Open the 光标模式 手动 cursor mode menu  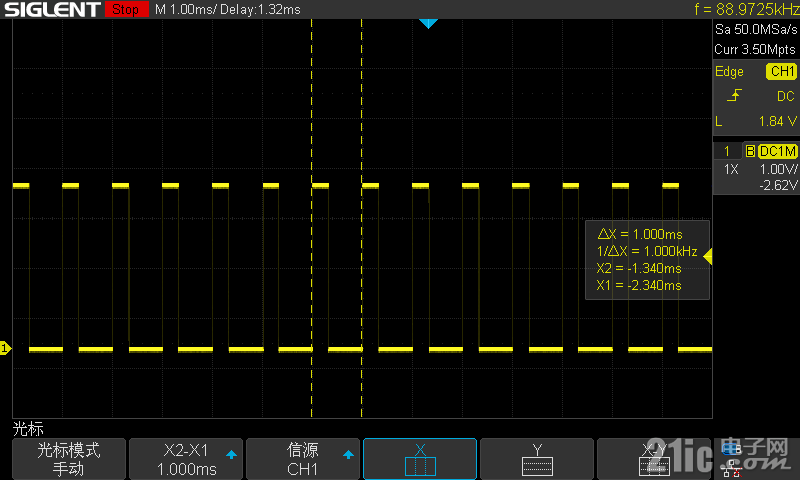pos(69,459)
